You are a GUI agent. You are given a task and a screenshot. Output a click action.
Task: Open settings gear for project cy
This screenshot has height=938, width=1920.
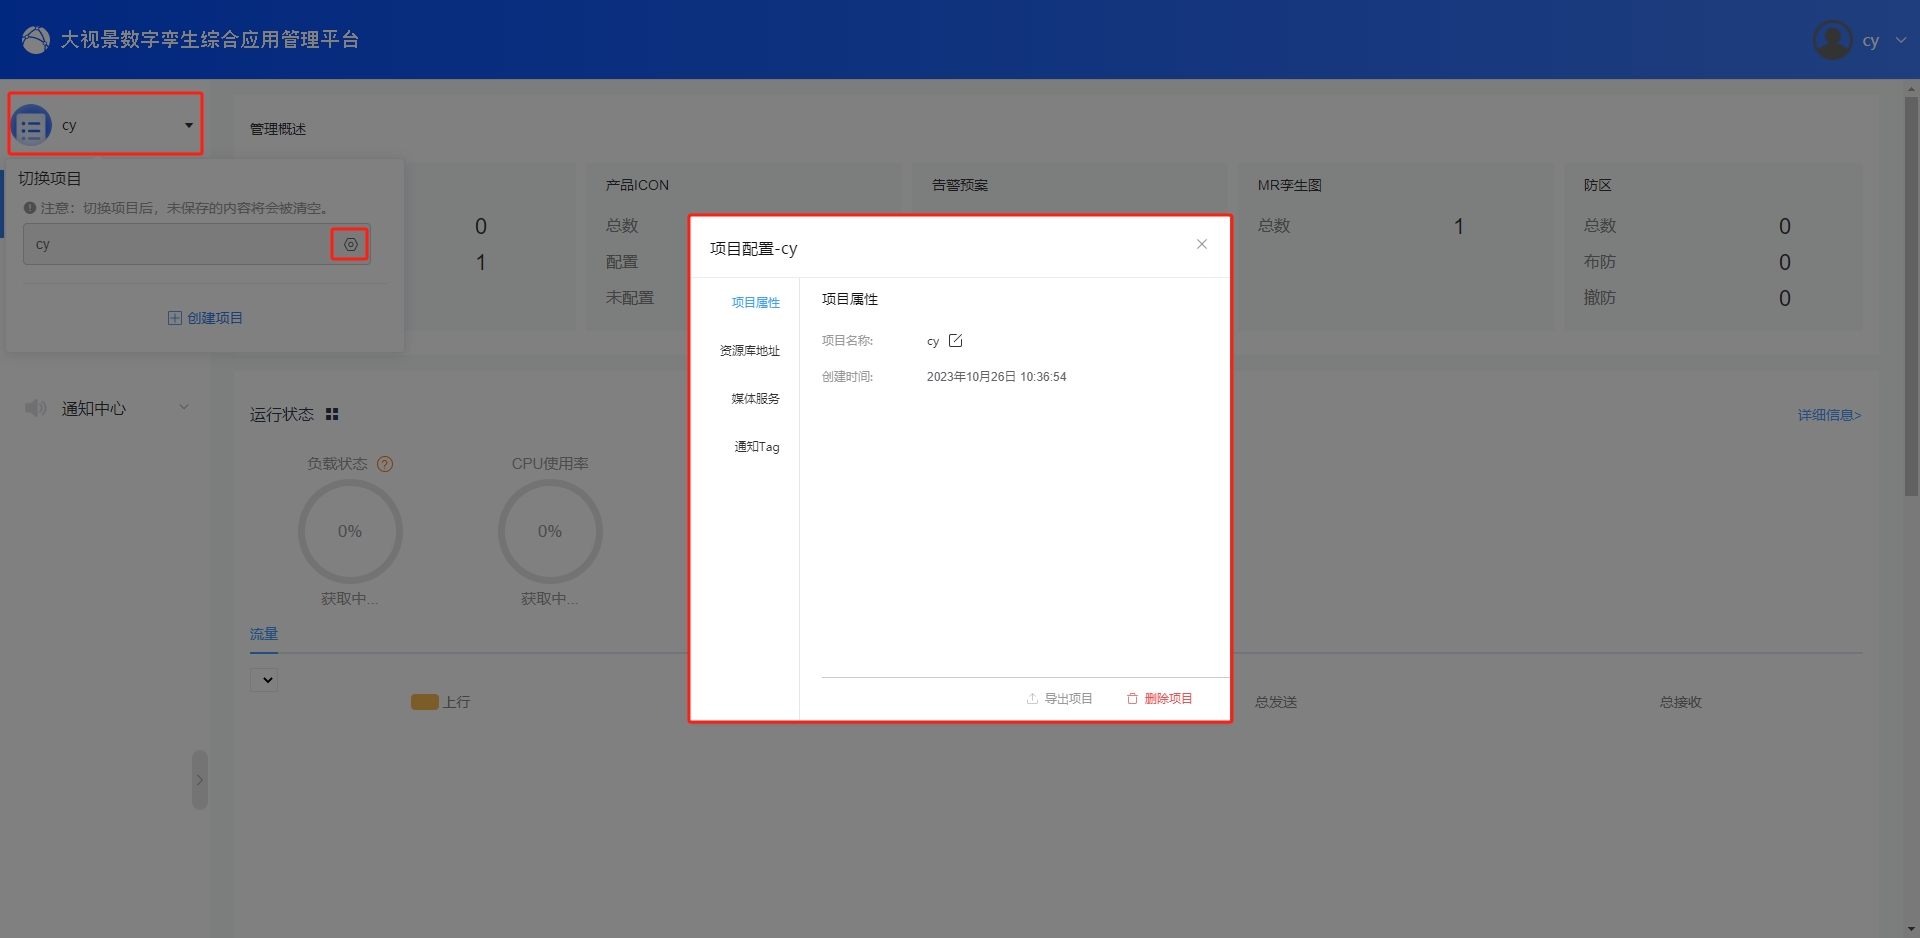[351, 244]
